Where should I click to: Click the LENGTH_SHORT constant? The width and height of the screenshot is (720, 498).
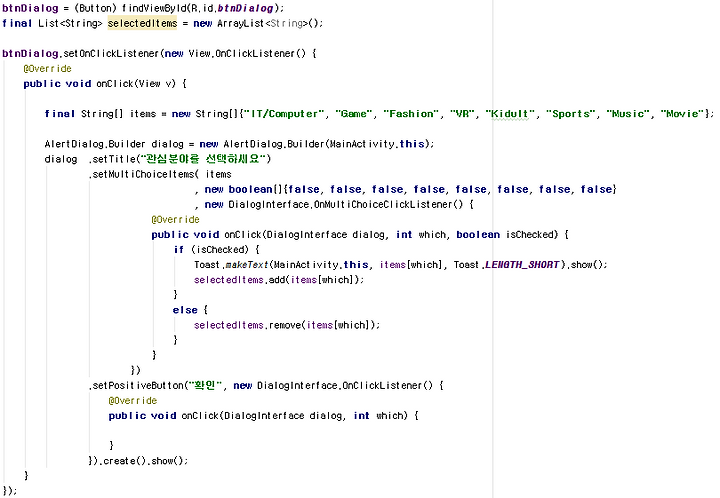click(x=522, y=264)
